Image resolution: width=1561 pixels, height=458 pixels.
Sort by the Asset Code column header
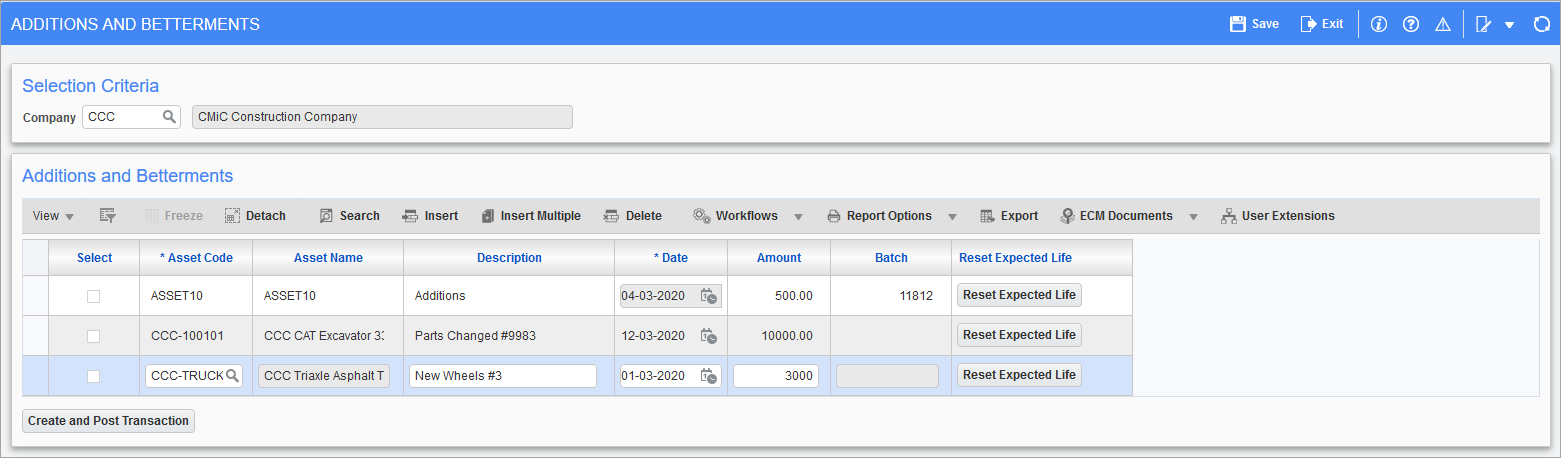click(196, 258)
